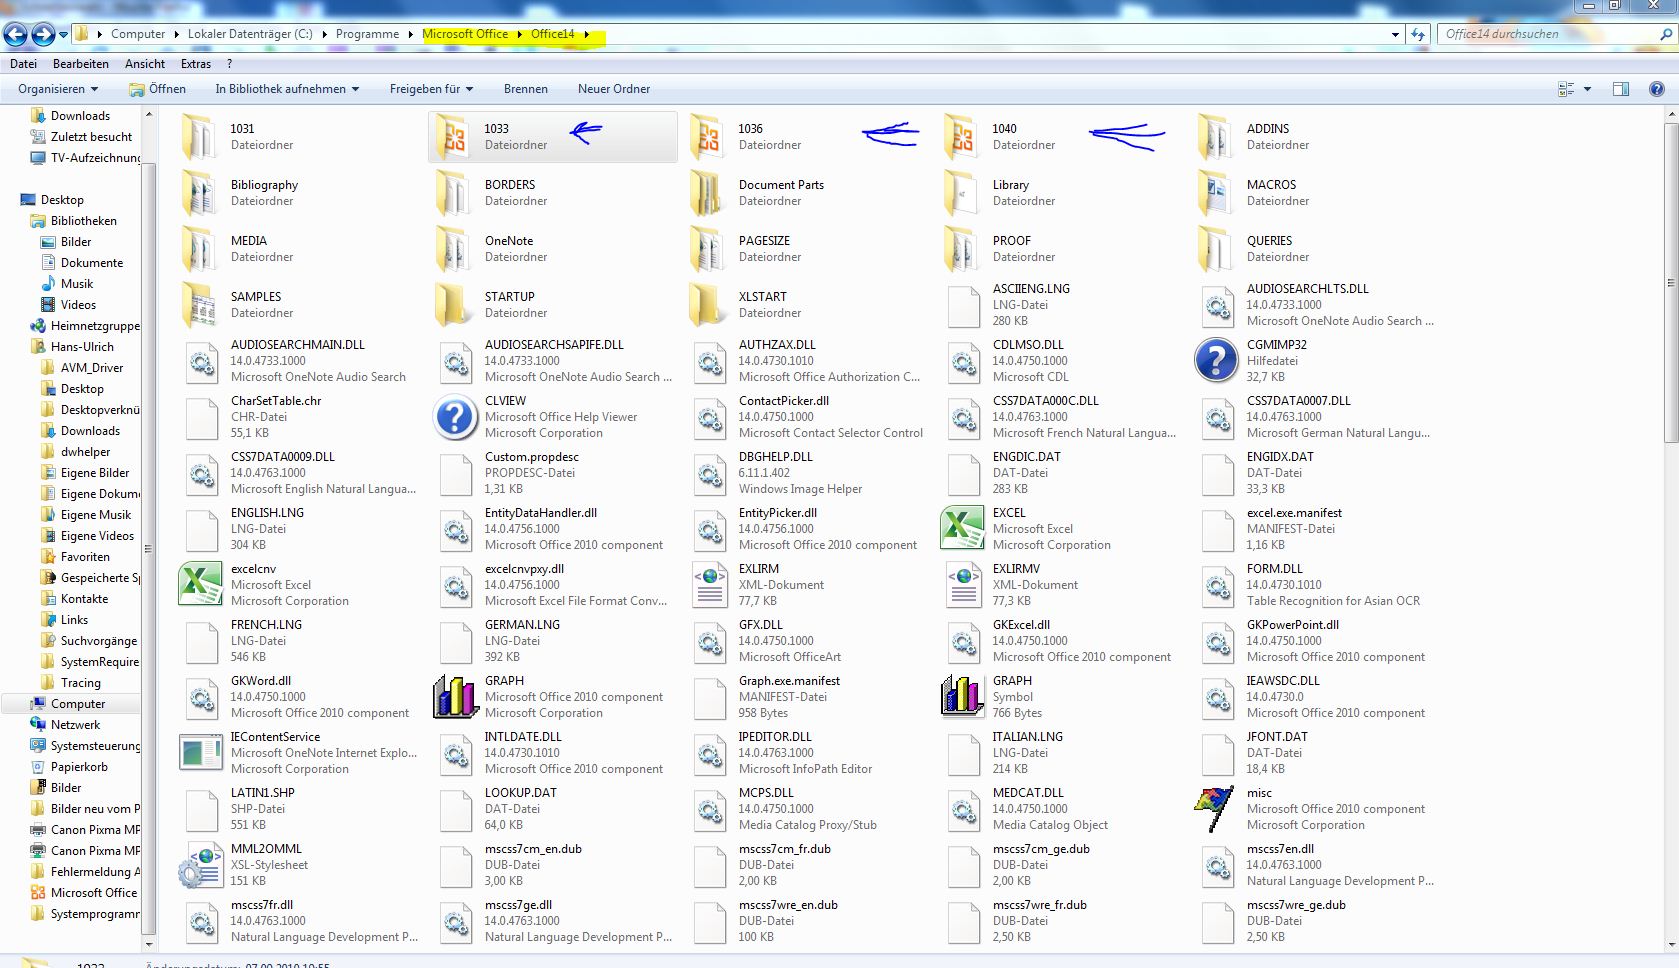Select the excel.exe.manifest file name
This screenshot has width=1679, height=968.
pyautogui.click(x=1294, y=513)
